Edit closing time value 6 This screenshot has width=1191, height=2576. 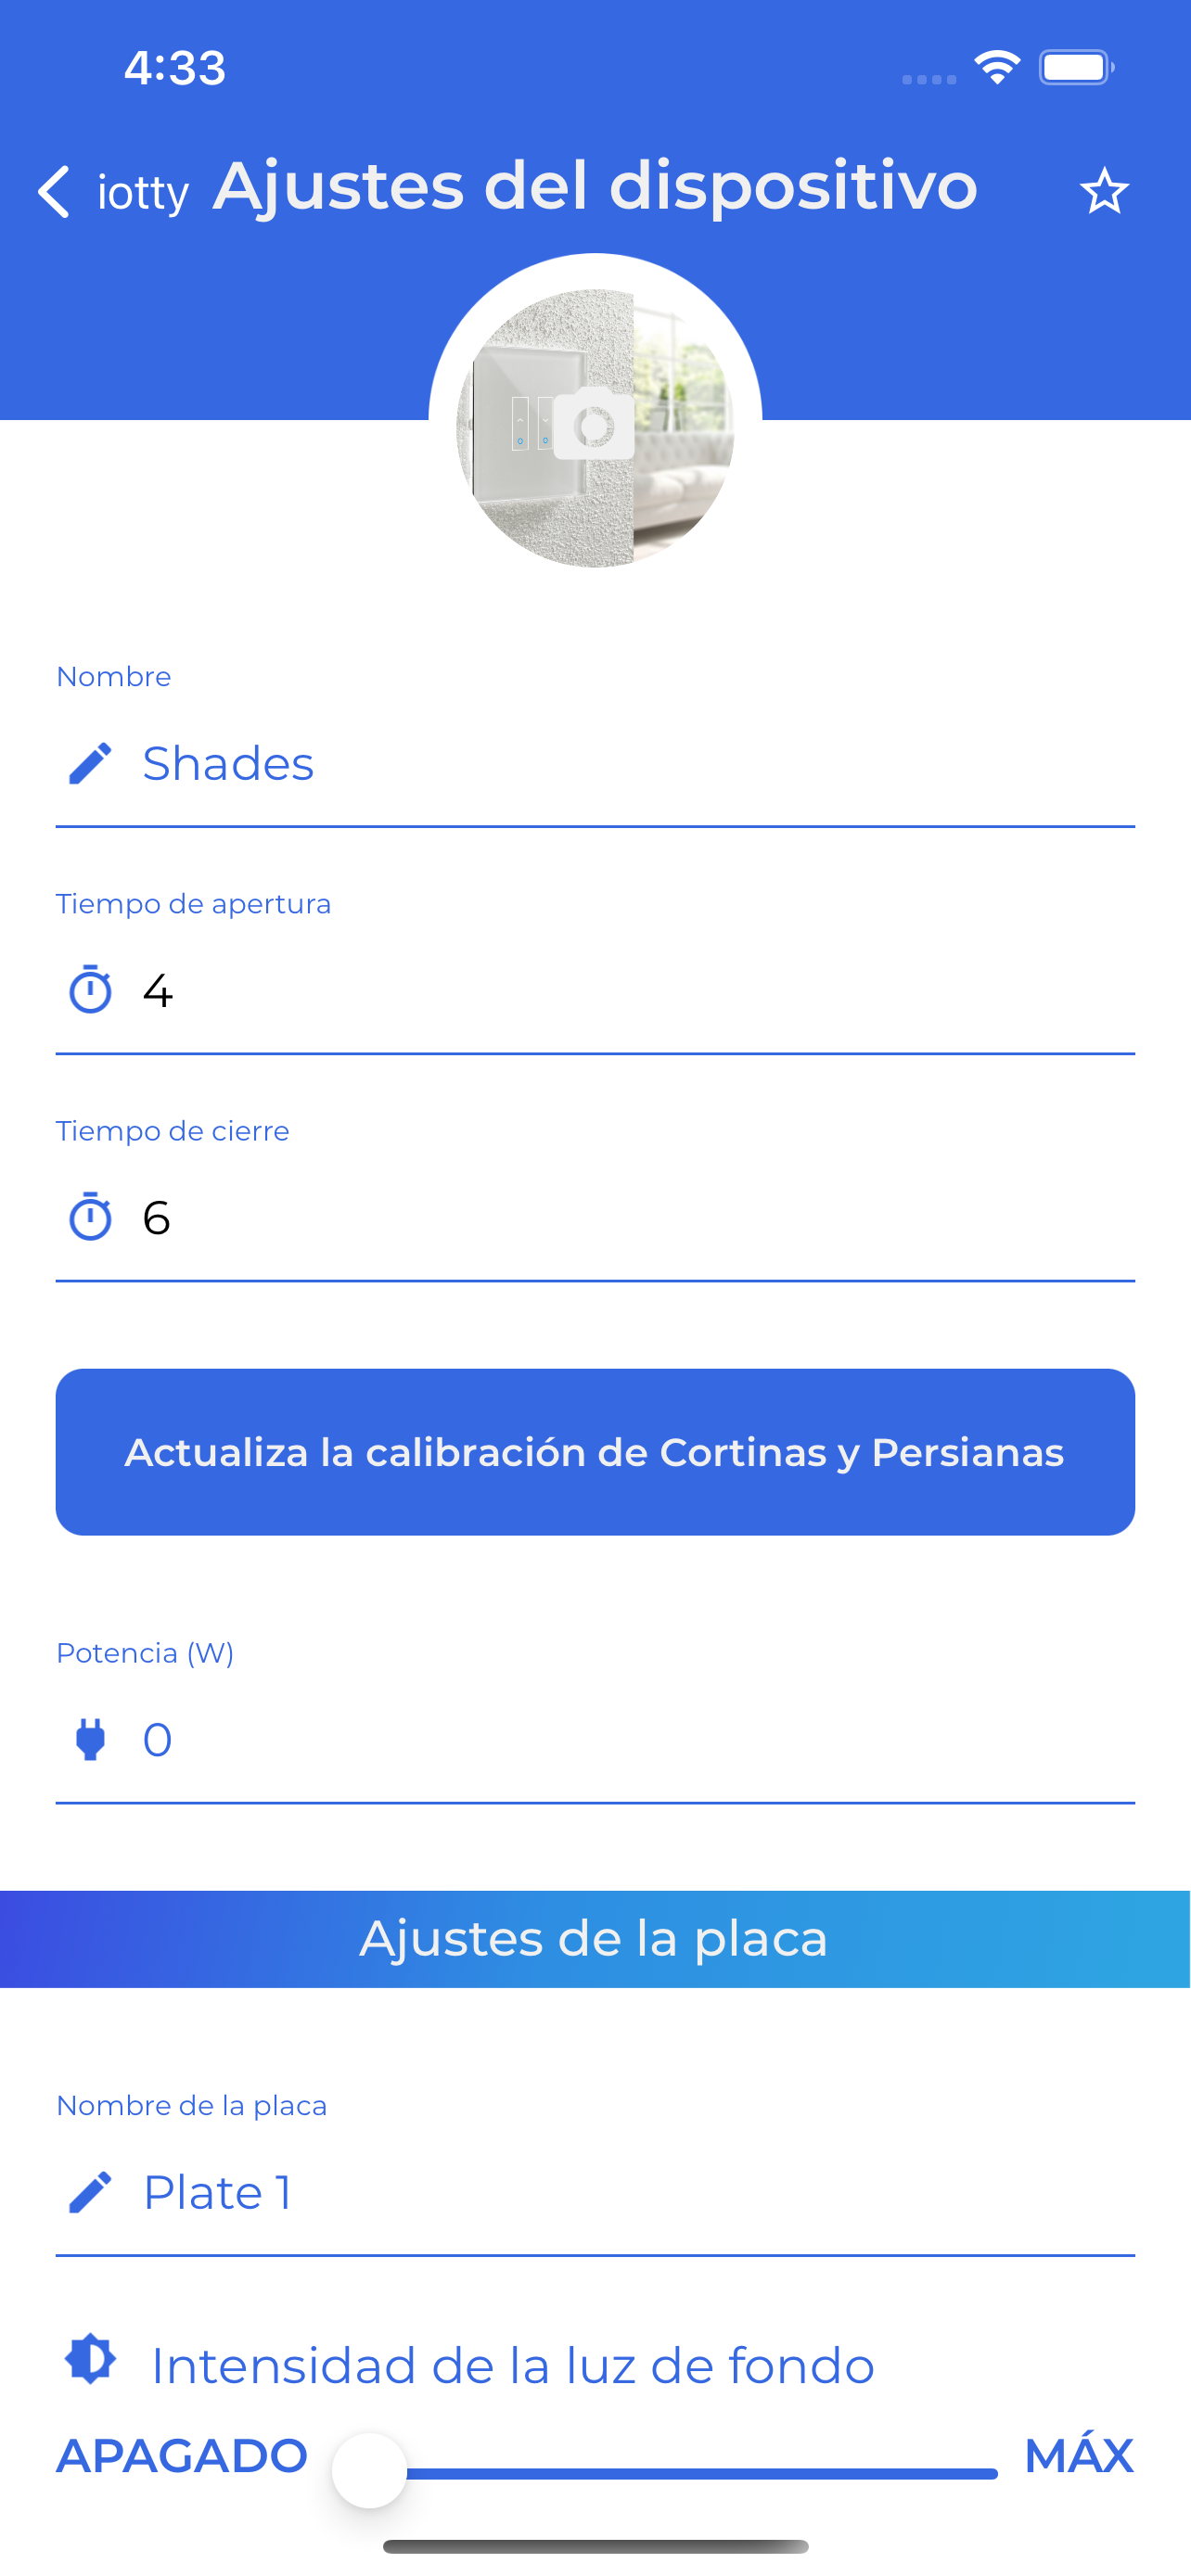(x=595, y=1218)
